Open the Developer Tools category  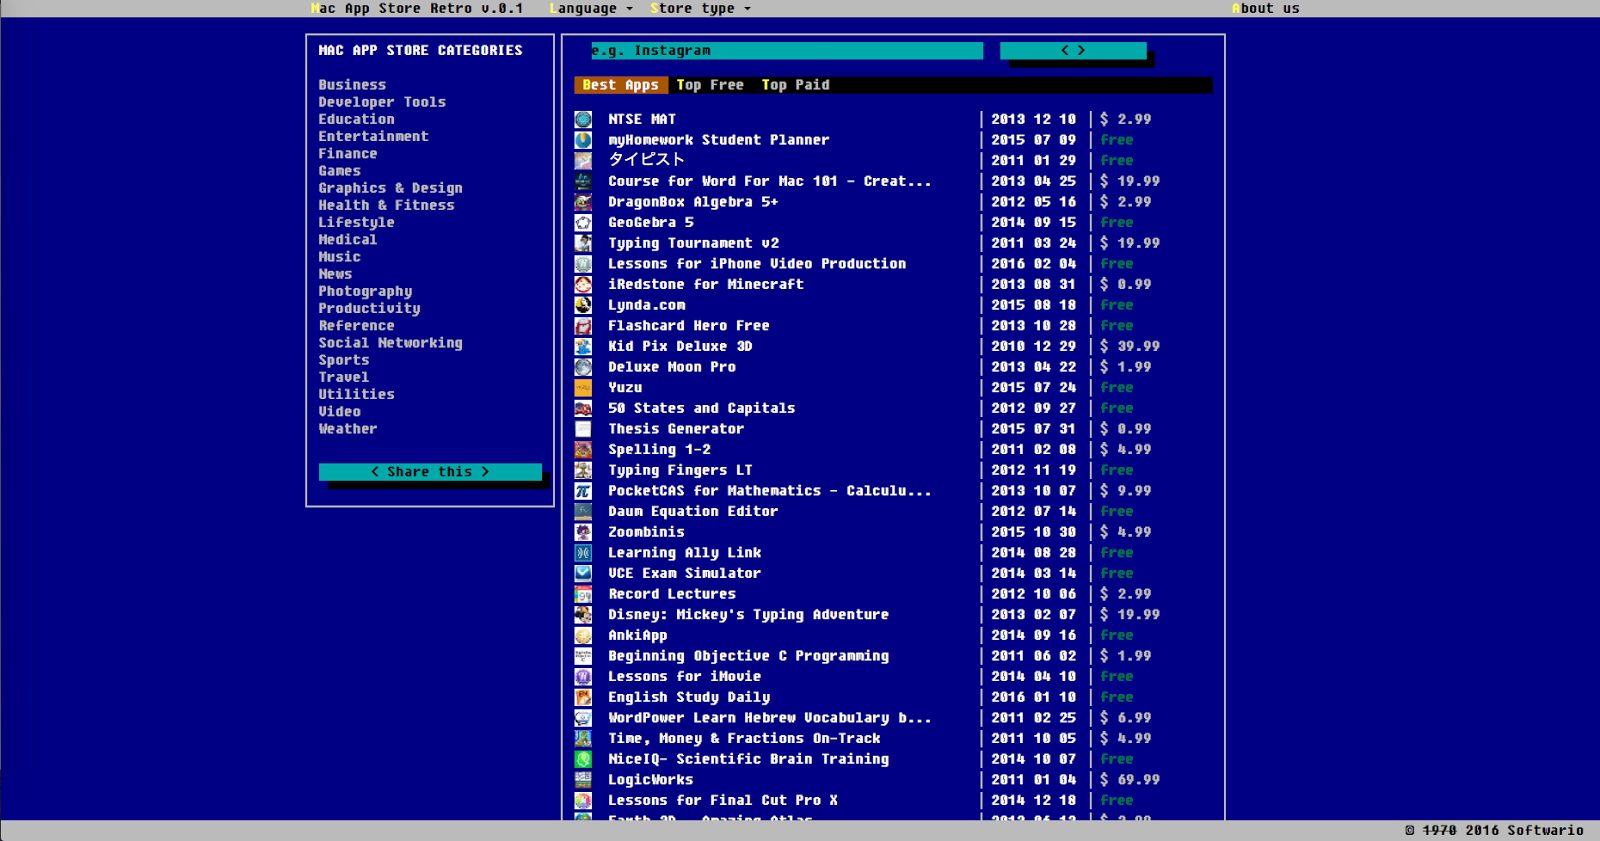pyautogui.click(x=382, y=102)
